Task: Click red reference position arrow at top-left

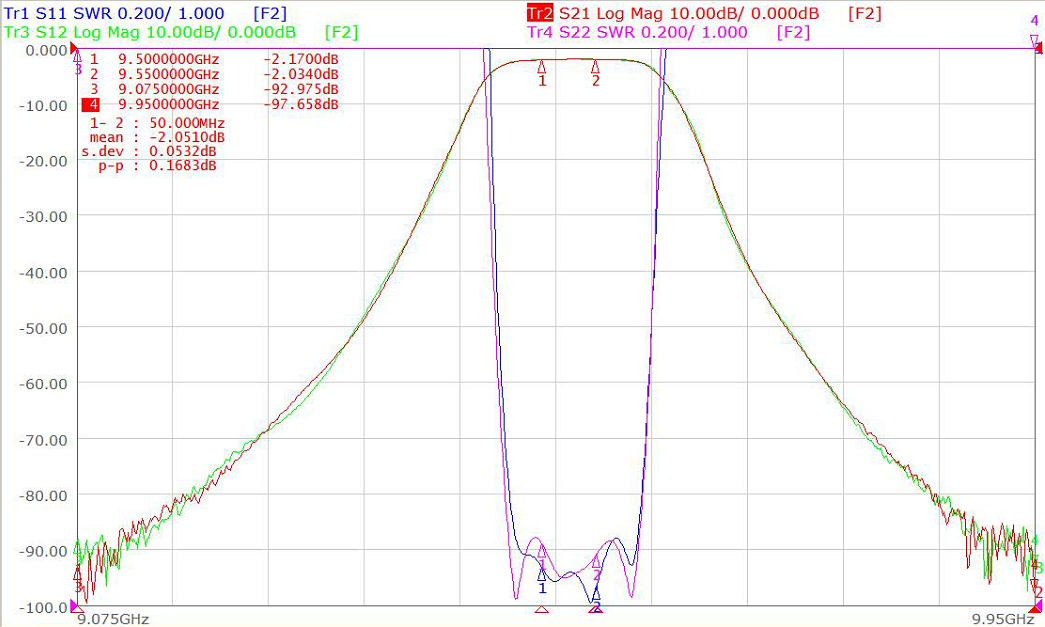Action: [x=74, y=49]
